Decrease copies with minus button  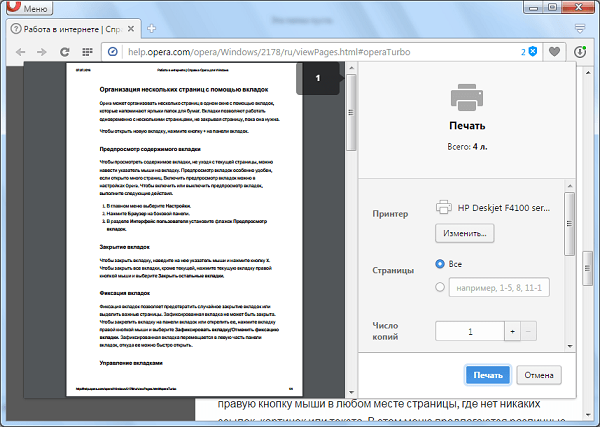point(528,331)
